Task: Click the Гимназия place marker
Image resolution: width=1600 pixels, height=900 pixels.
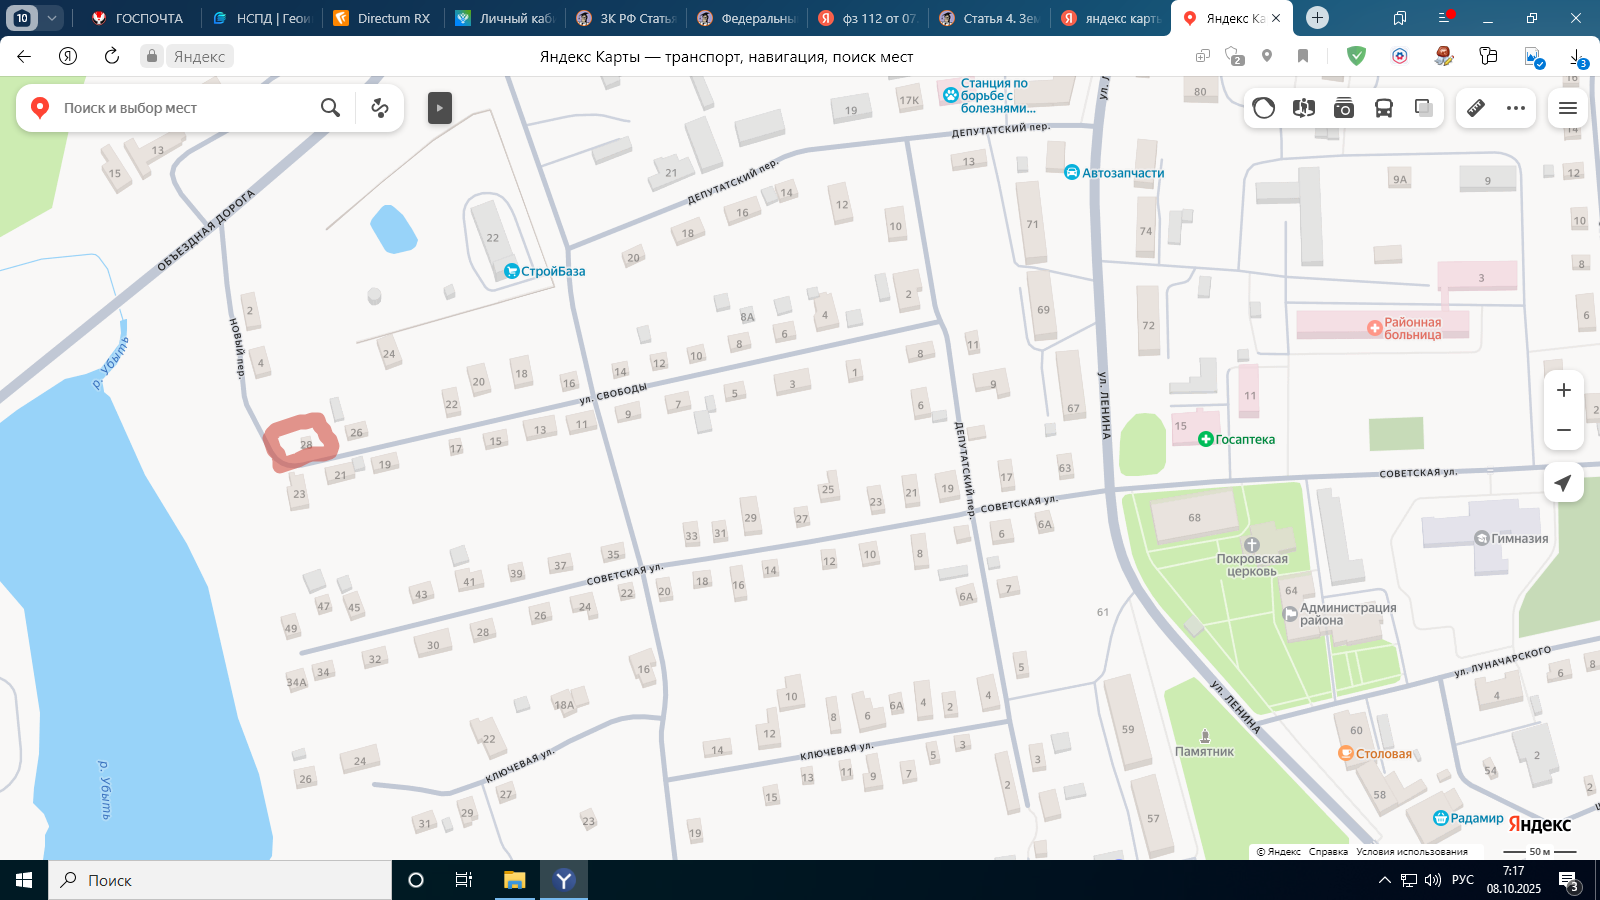Action: (1512, 538)
